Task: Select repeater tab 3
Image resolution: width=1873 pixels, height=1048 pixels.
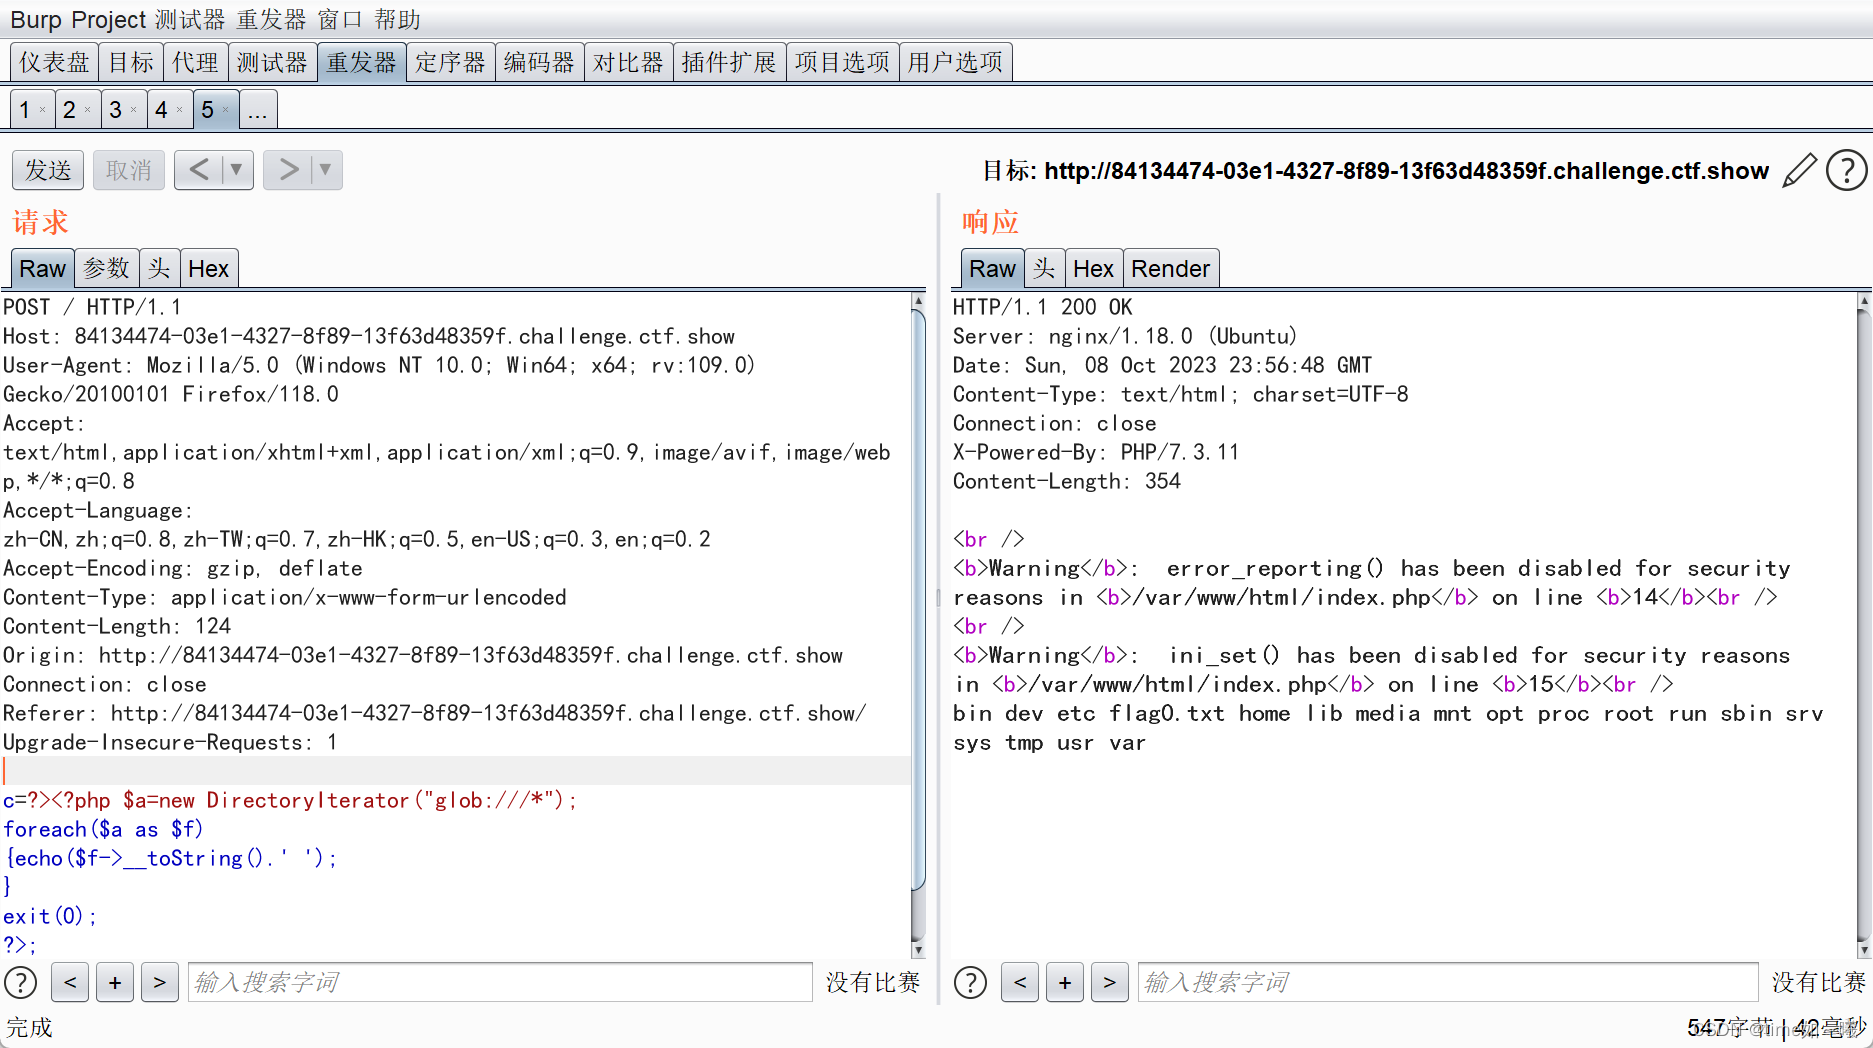Action: (x=116, y=110)
